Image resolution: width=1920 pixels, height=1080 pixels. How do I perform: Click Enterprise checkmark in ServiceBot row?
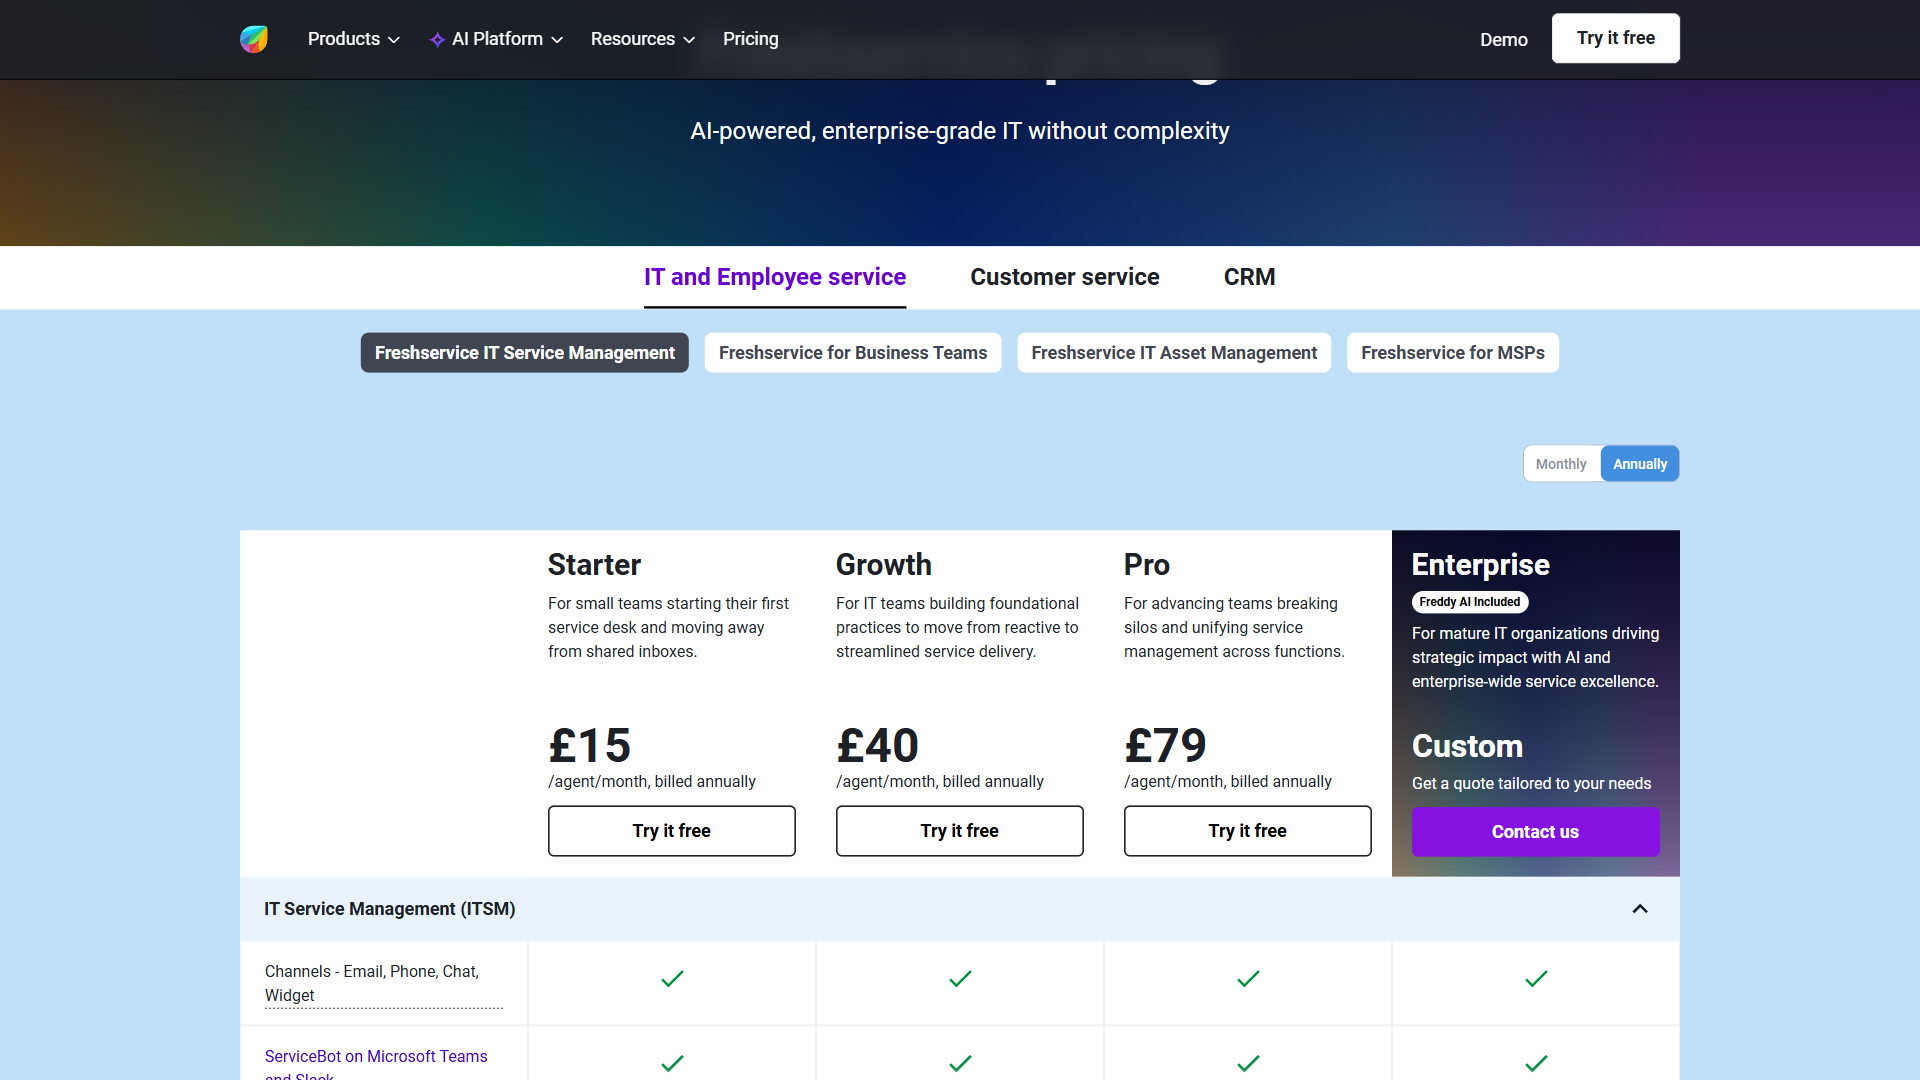[x=1536, y=1063]
